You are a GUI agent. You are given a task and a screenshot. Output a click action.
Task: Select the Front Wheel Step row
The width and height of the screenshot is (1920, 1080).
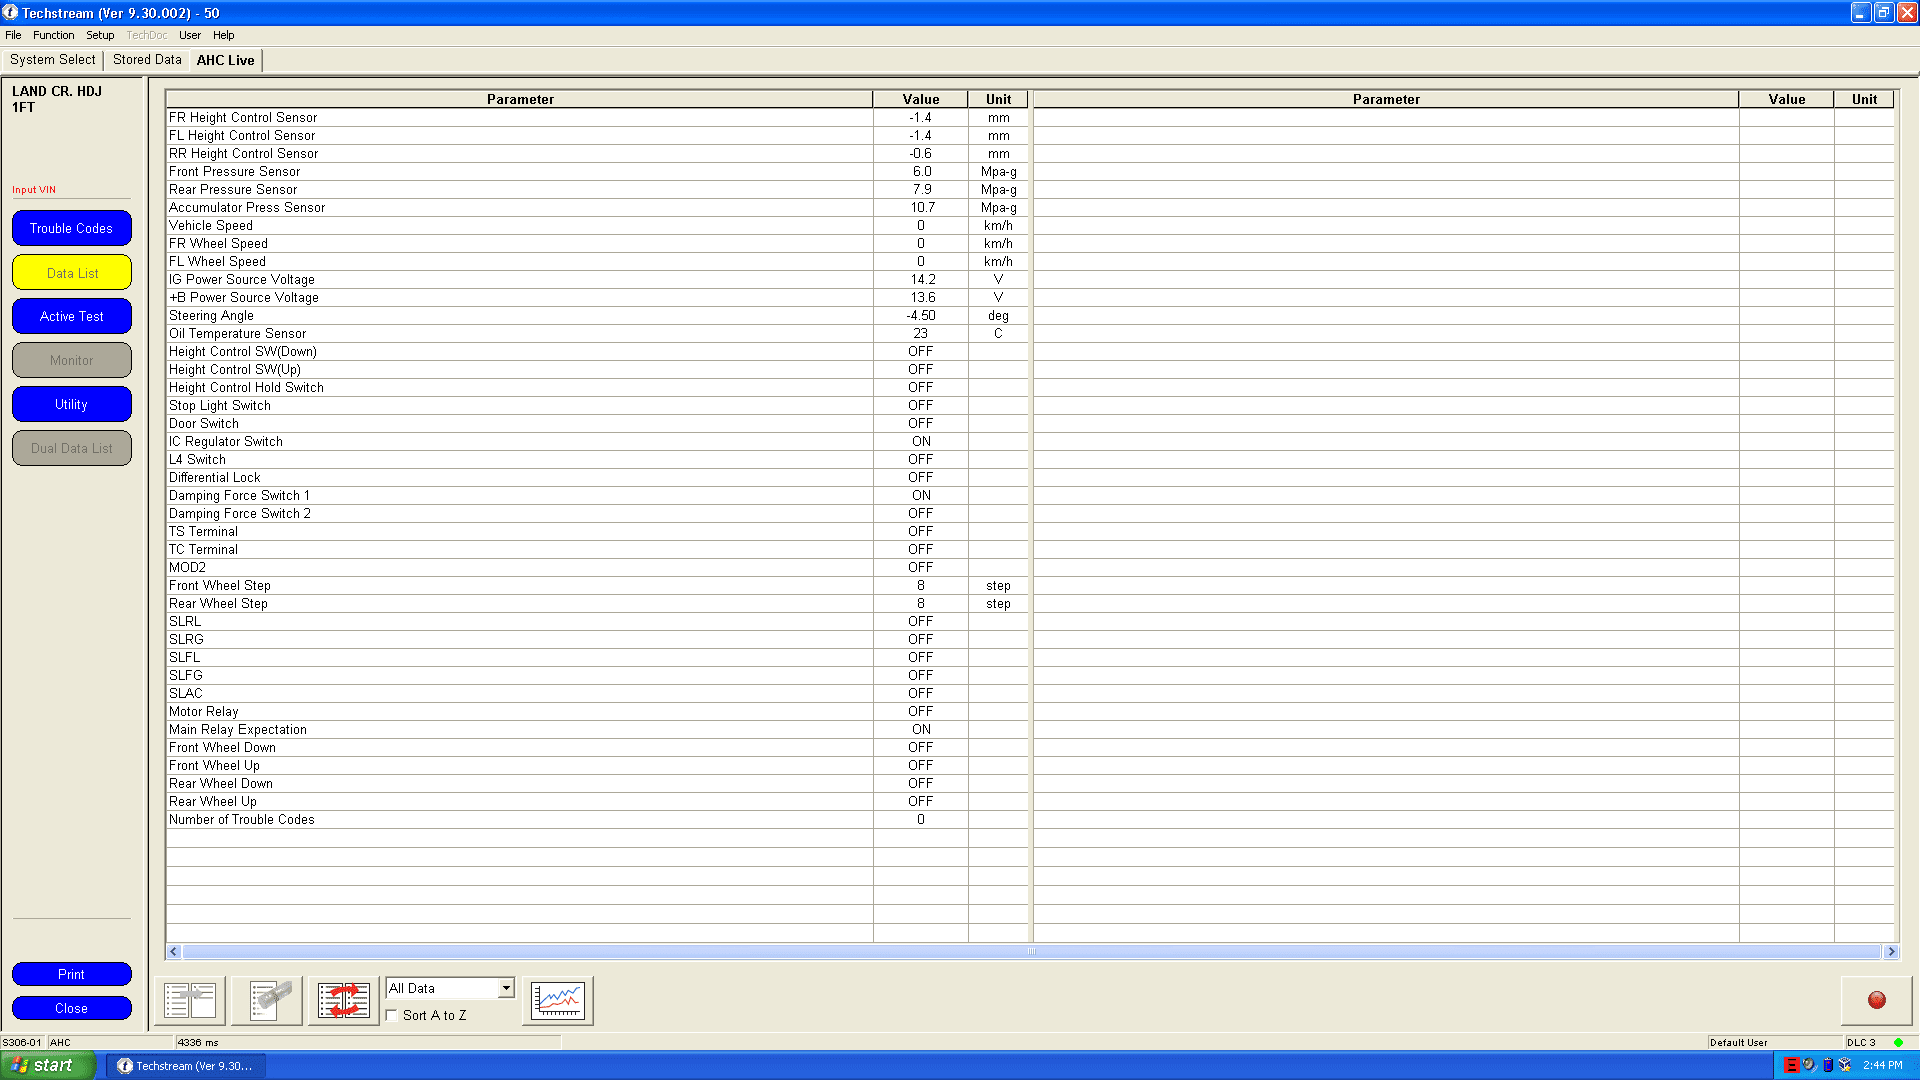[x=597, y=586]
